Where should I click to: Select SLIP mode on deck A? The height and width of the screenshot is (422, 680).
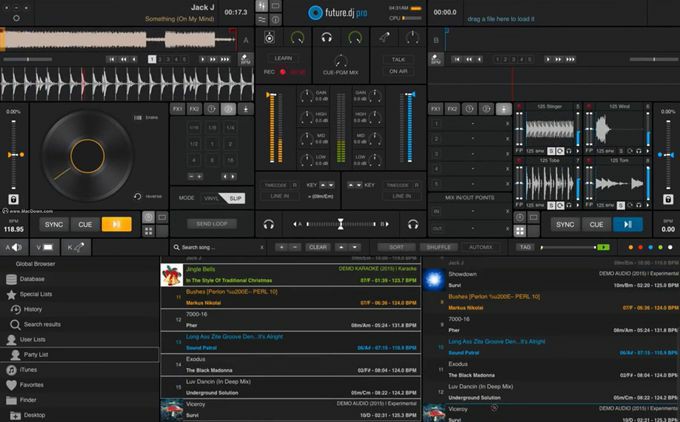(x=235, y=198)
